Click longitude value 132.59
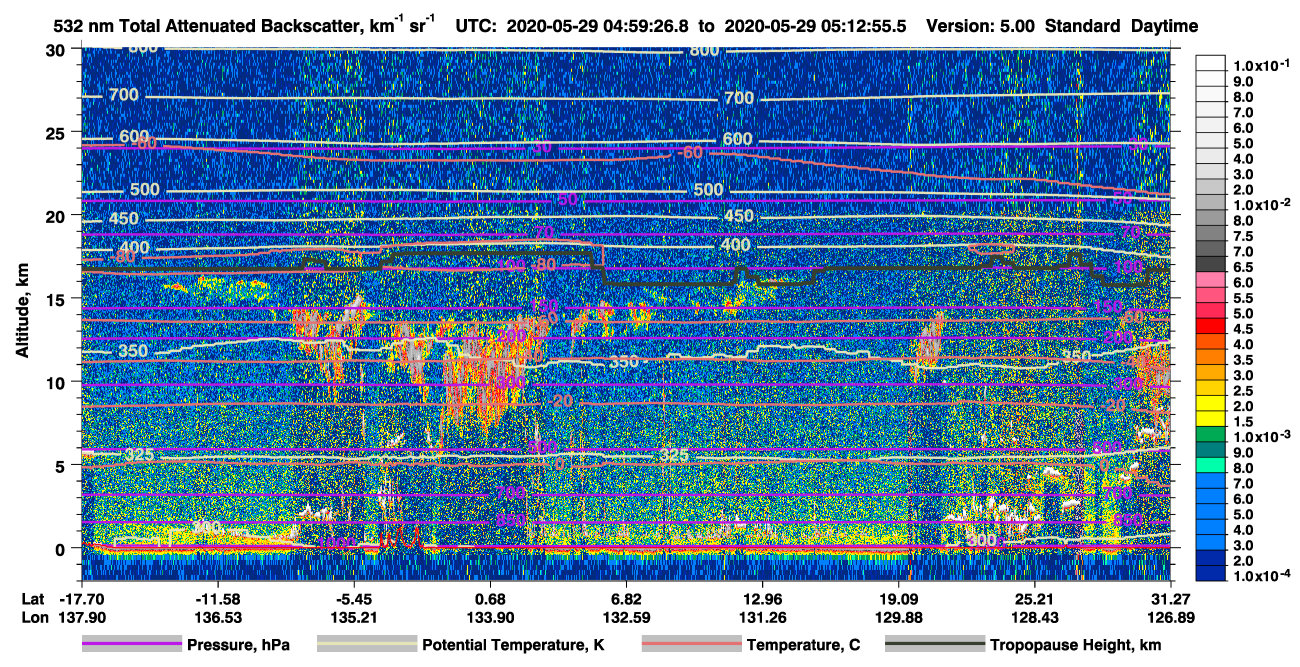Viewport: 1300px width, 667px height. (x=626, y=617)
